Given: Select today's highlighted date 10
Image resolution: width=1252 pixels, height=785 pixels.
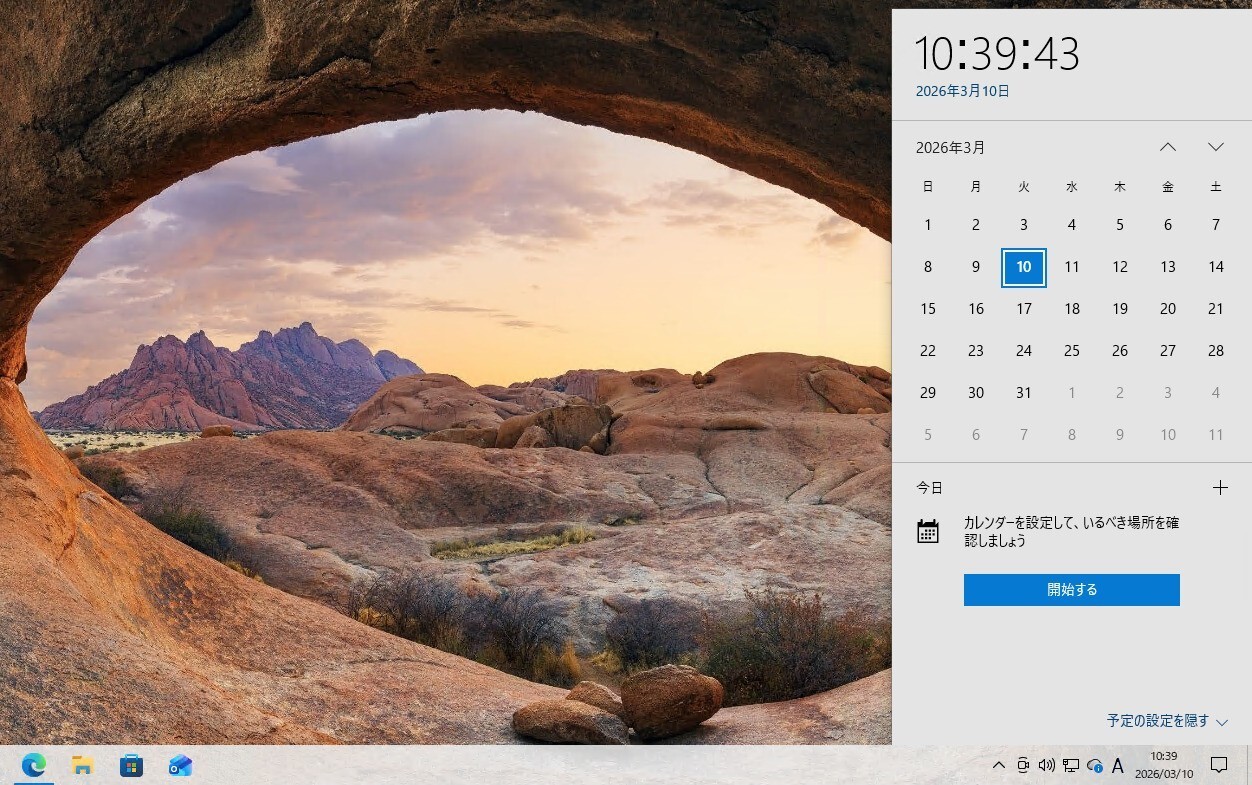Looking at the screenshot, I should 1024,267.
